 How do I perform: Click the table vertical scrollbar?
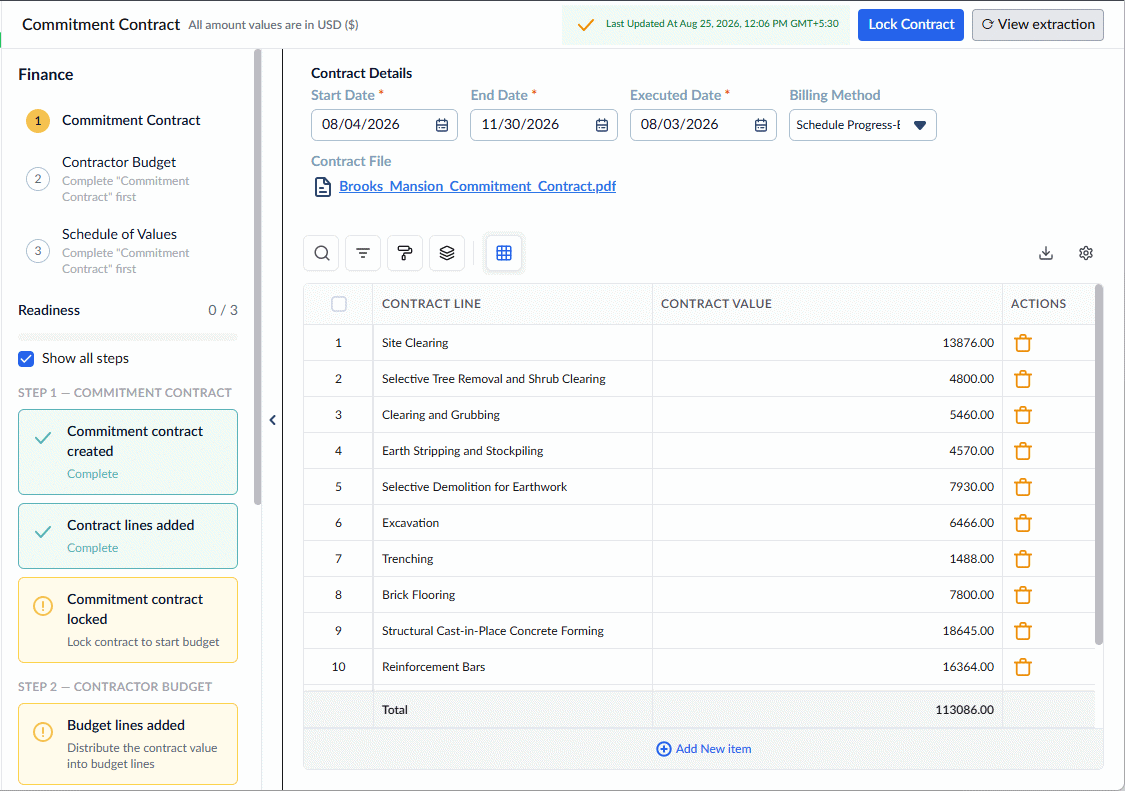1098,465
